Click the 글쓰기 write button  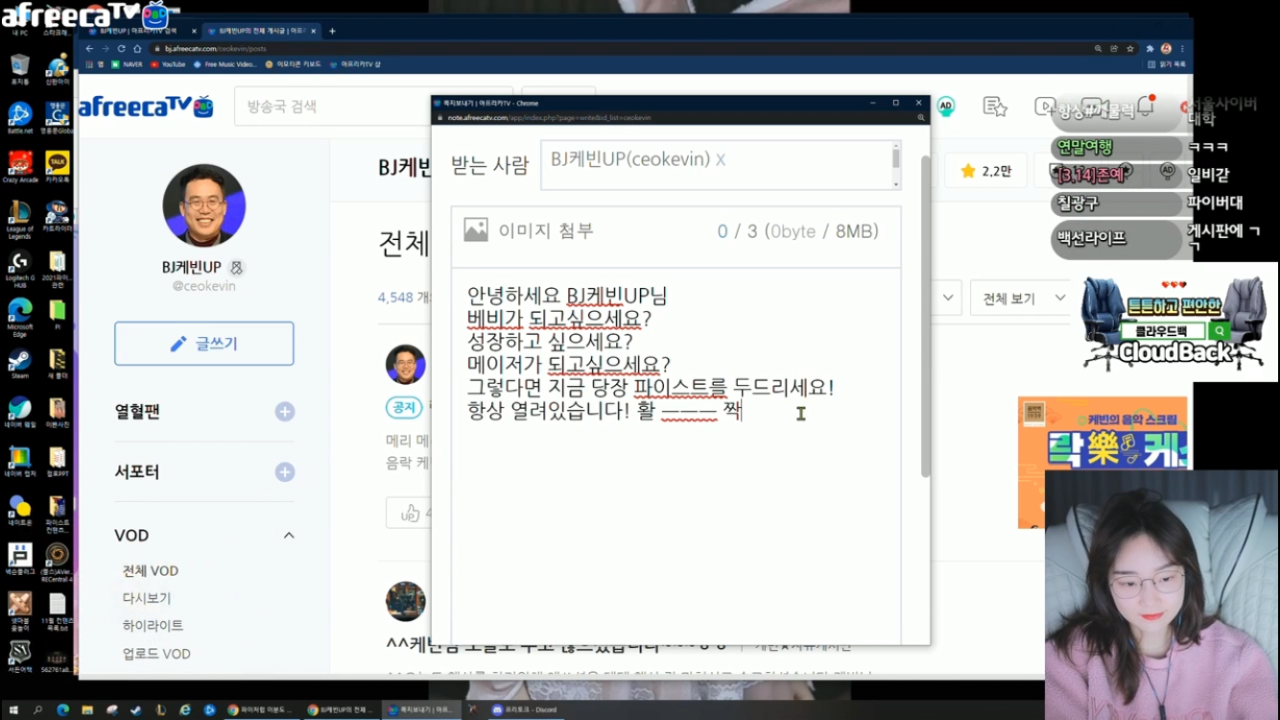204,344
